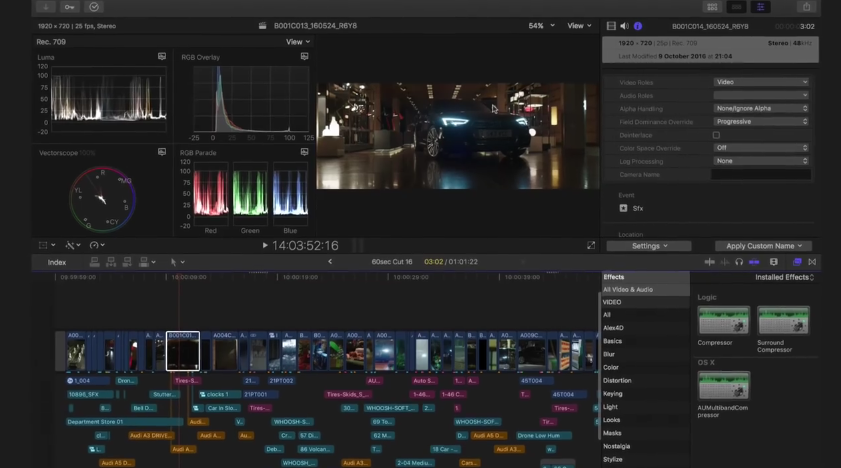Toggle the browser grid layout button

(711, 7)
